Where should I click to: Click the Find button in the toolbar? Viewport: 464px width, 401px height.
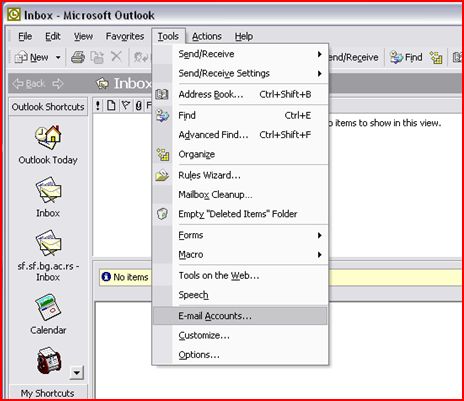406,57
